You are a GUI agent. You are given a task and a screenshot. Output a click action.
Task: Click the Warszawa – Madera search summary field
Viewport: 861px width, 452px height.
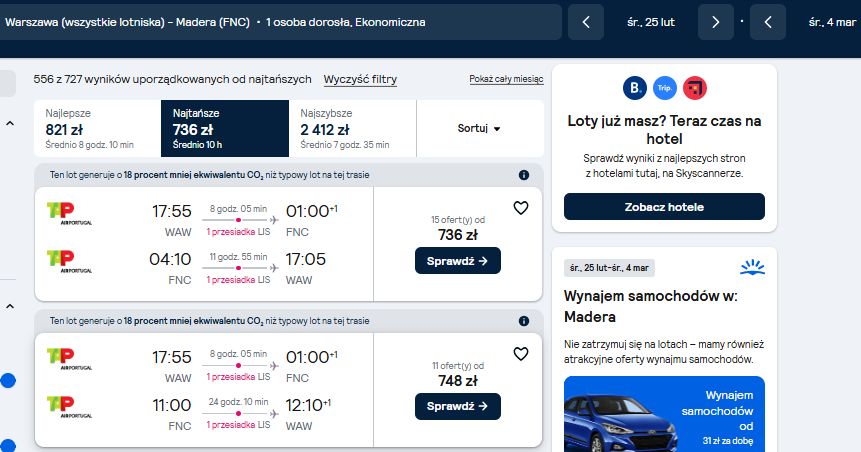(x=280, y=22)
